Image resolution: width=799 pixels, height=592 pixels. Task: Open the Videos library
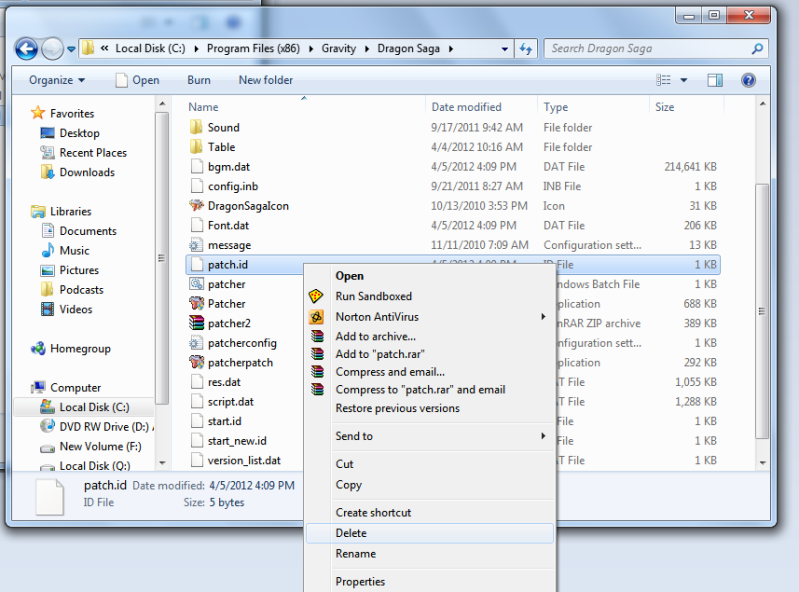(x=67, y=309)
